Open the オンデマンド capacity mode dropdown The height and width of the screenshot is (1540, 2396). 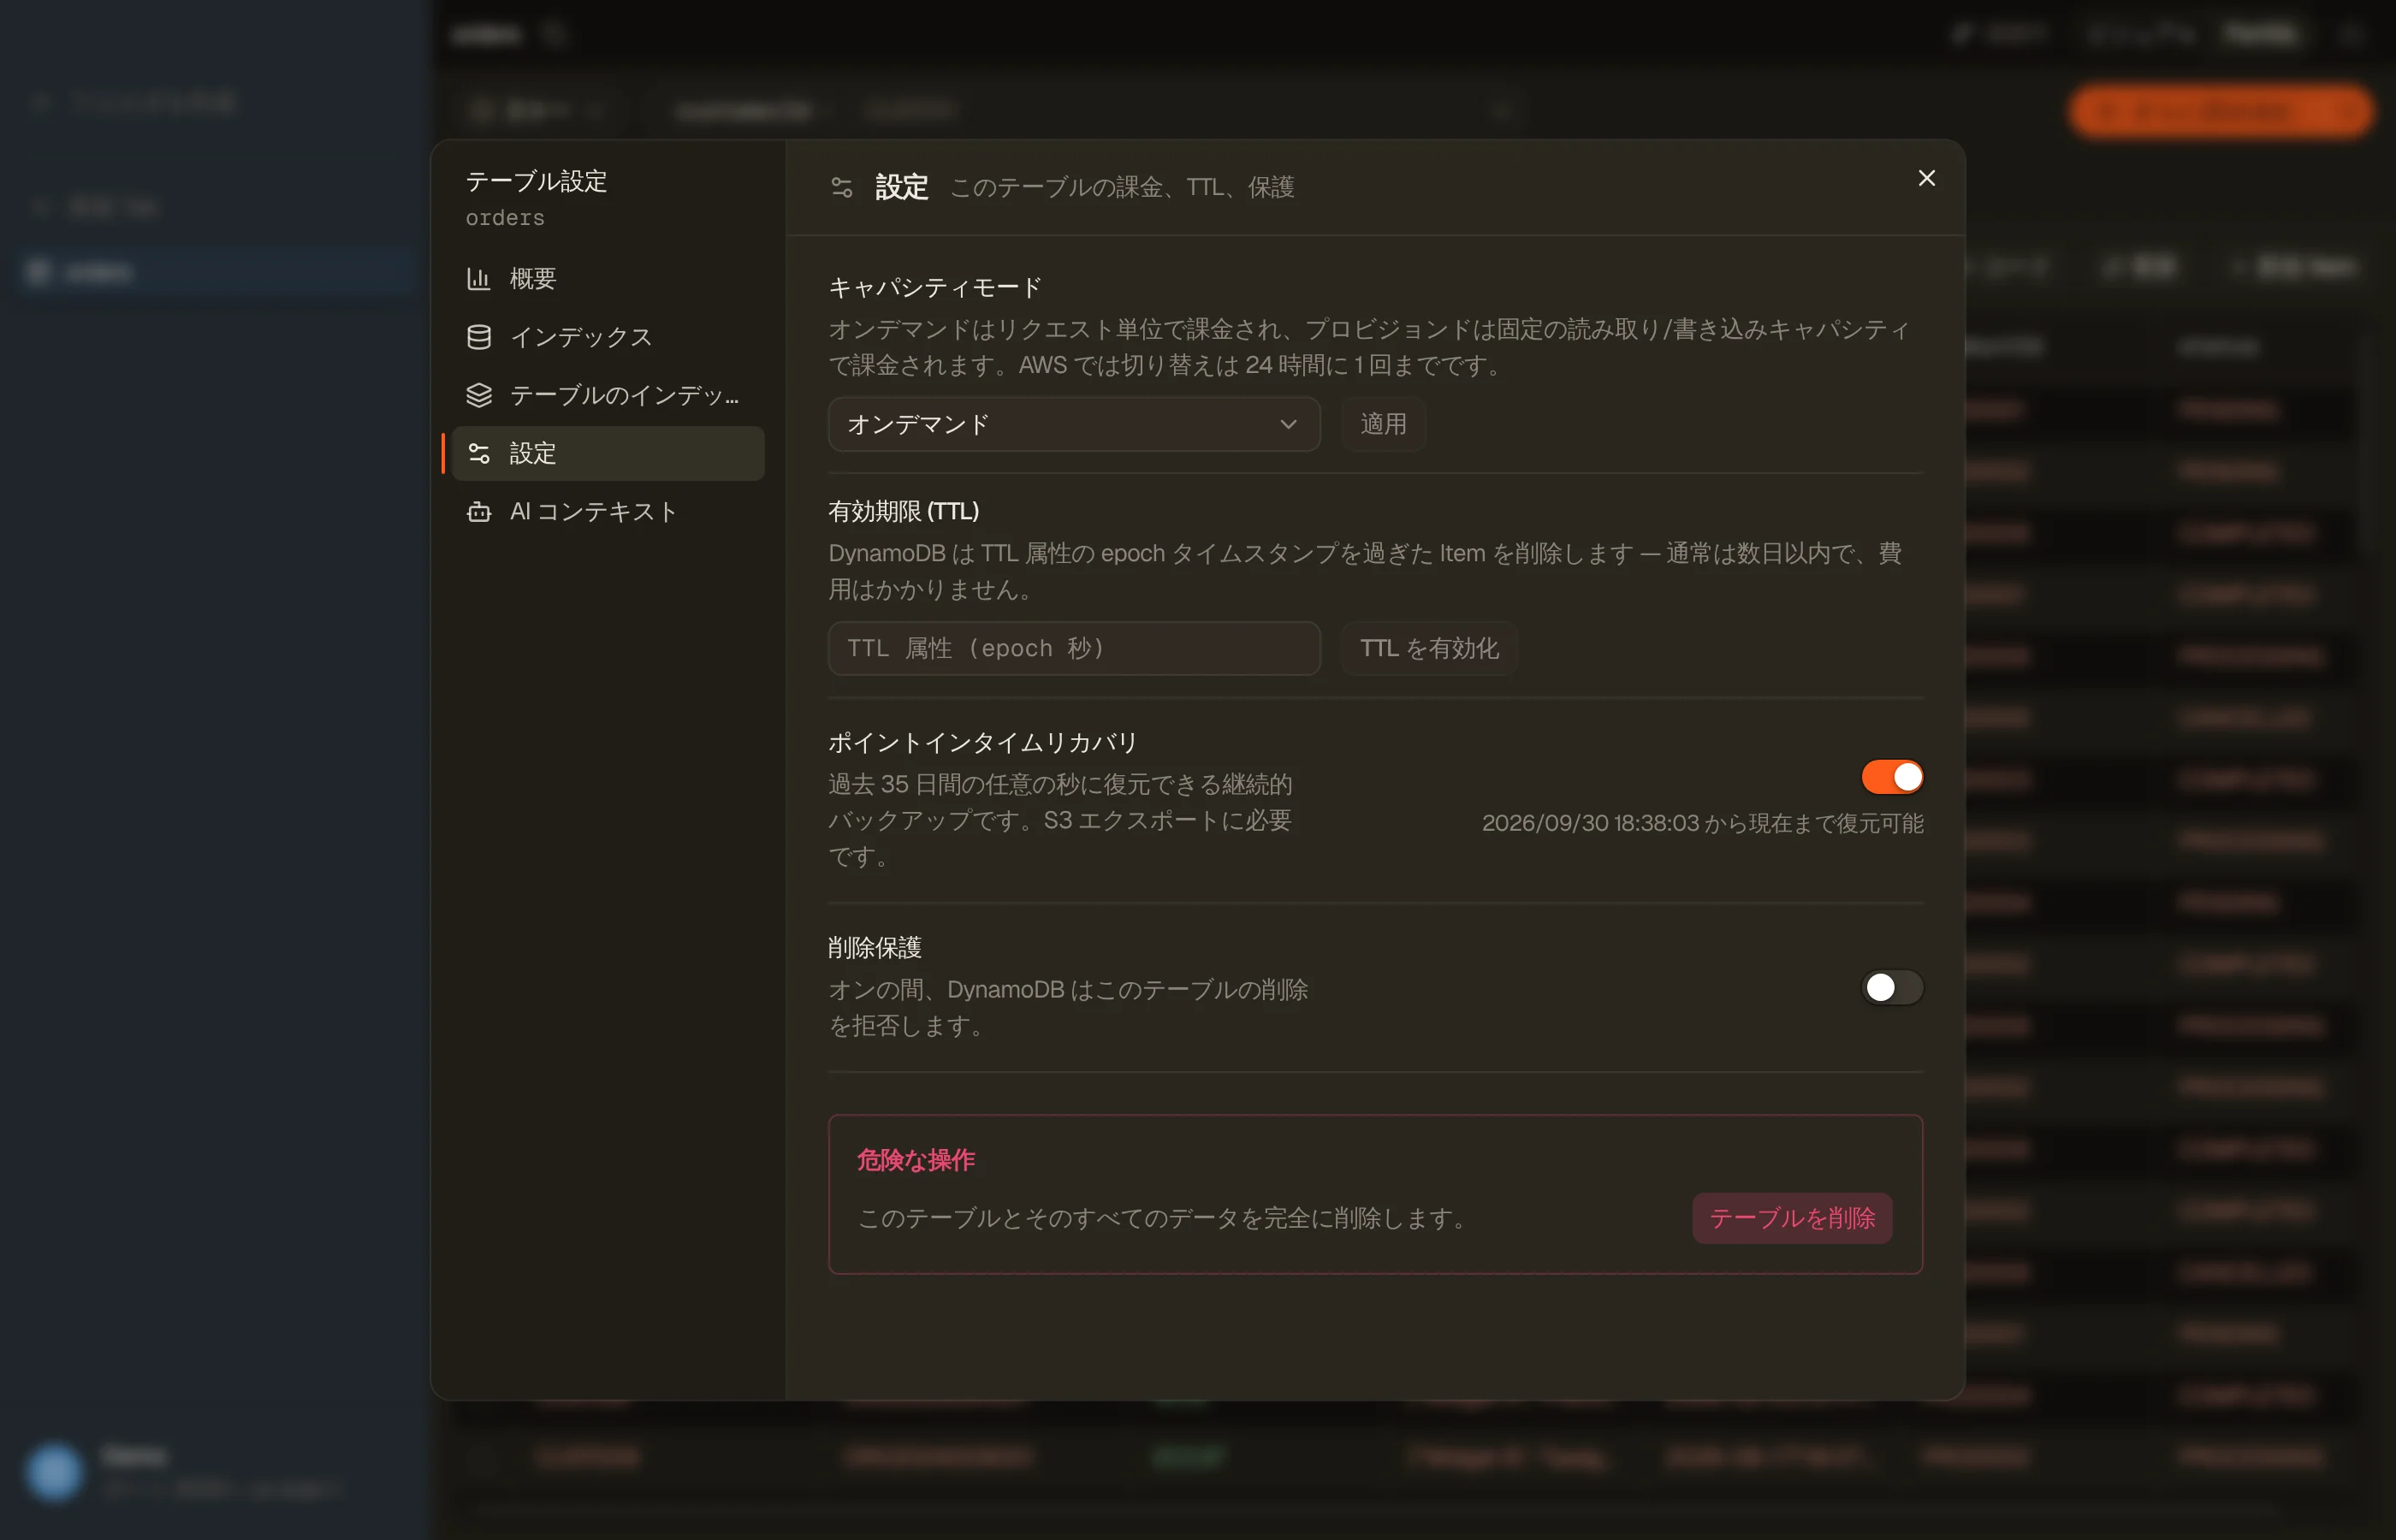[x=1073, y=424]
